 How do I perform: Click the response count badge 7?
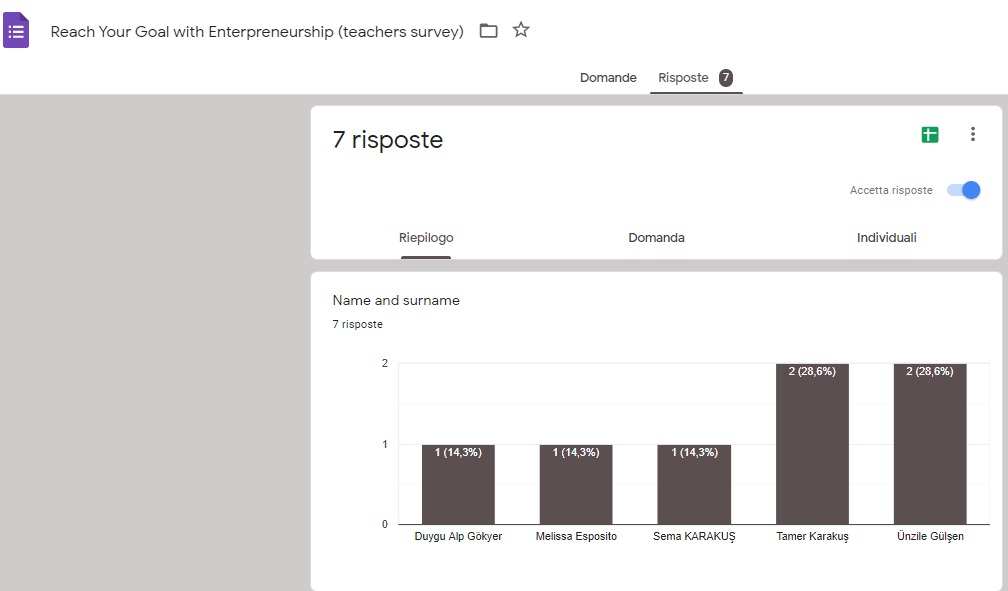tap(726, 78)
